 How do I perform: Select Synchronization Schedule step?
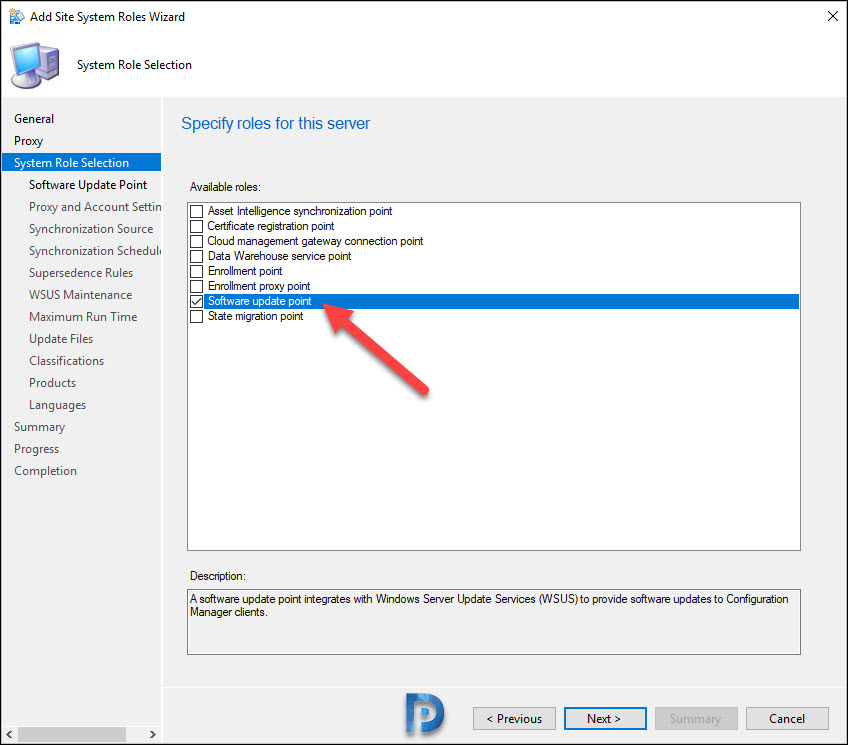coord(95,251)
